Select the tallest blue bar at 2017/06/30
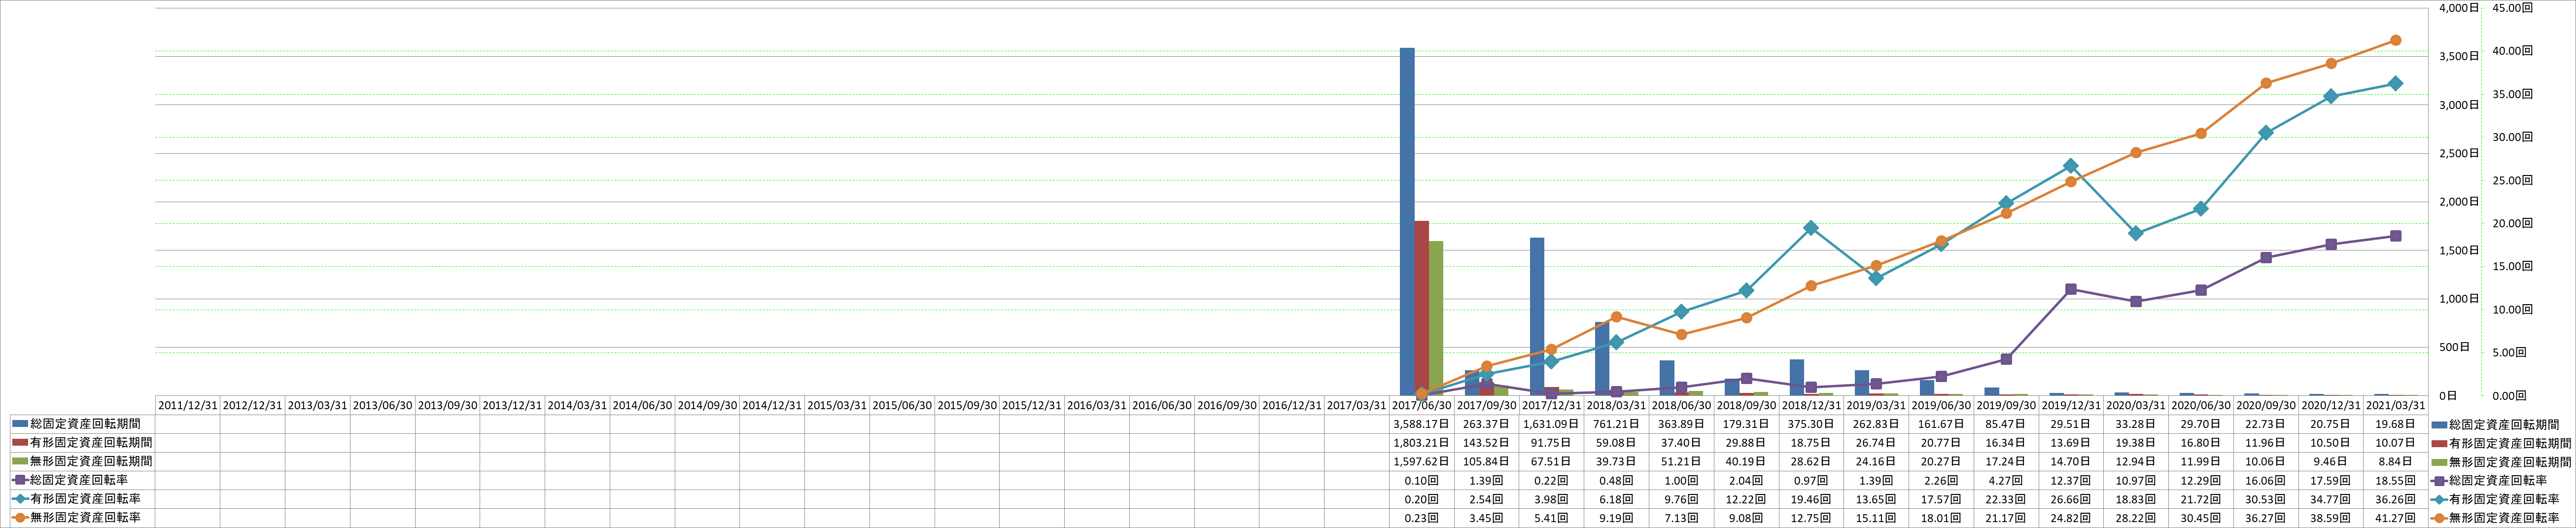This screenshot has height=528, width=2576. click(x=1407, y=221)
